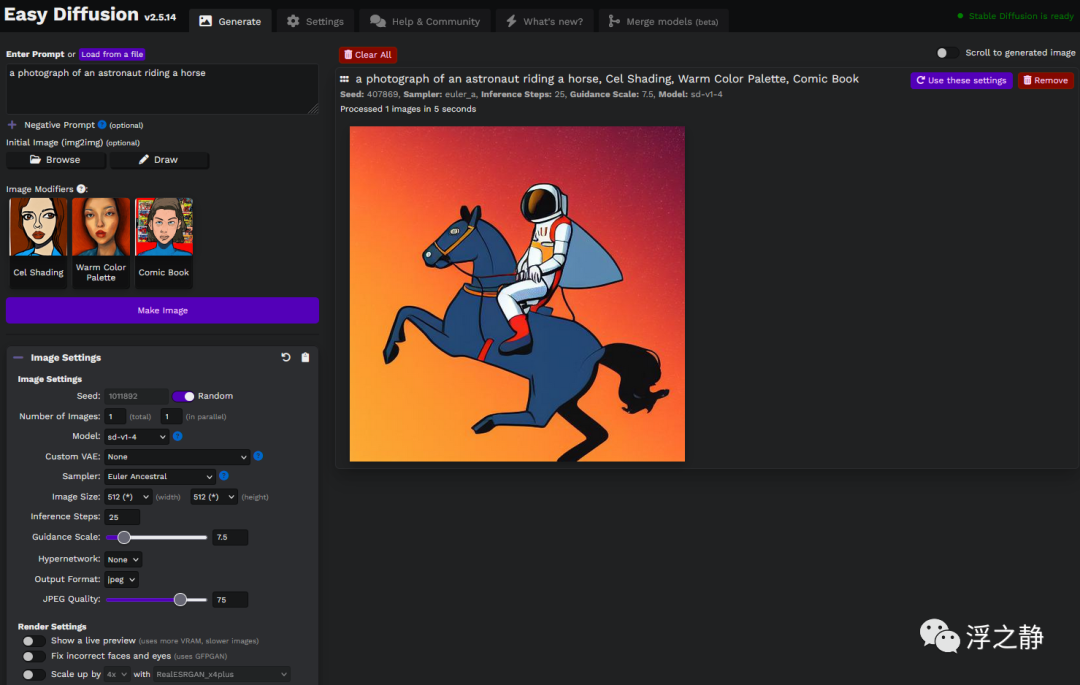Click the Sampler help icon
This screenshot has width=1080, height=685.
[x=224, y=476]
